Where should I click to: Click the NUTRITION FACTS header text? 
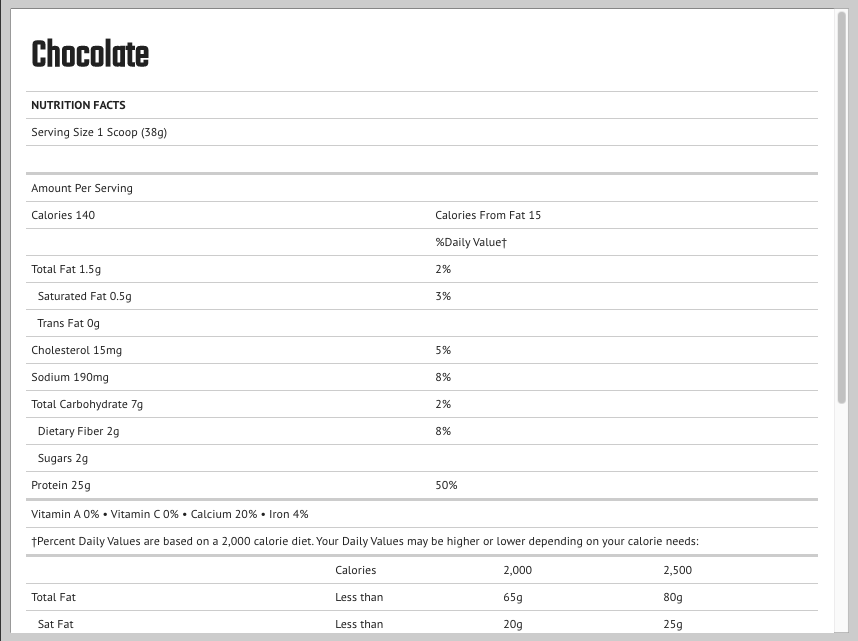pyautogui.click(x=78, y=105)
